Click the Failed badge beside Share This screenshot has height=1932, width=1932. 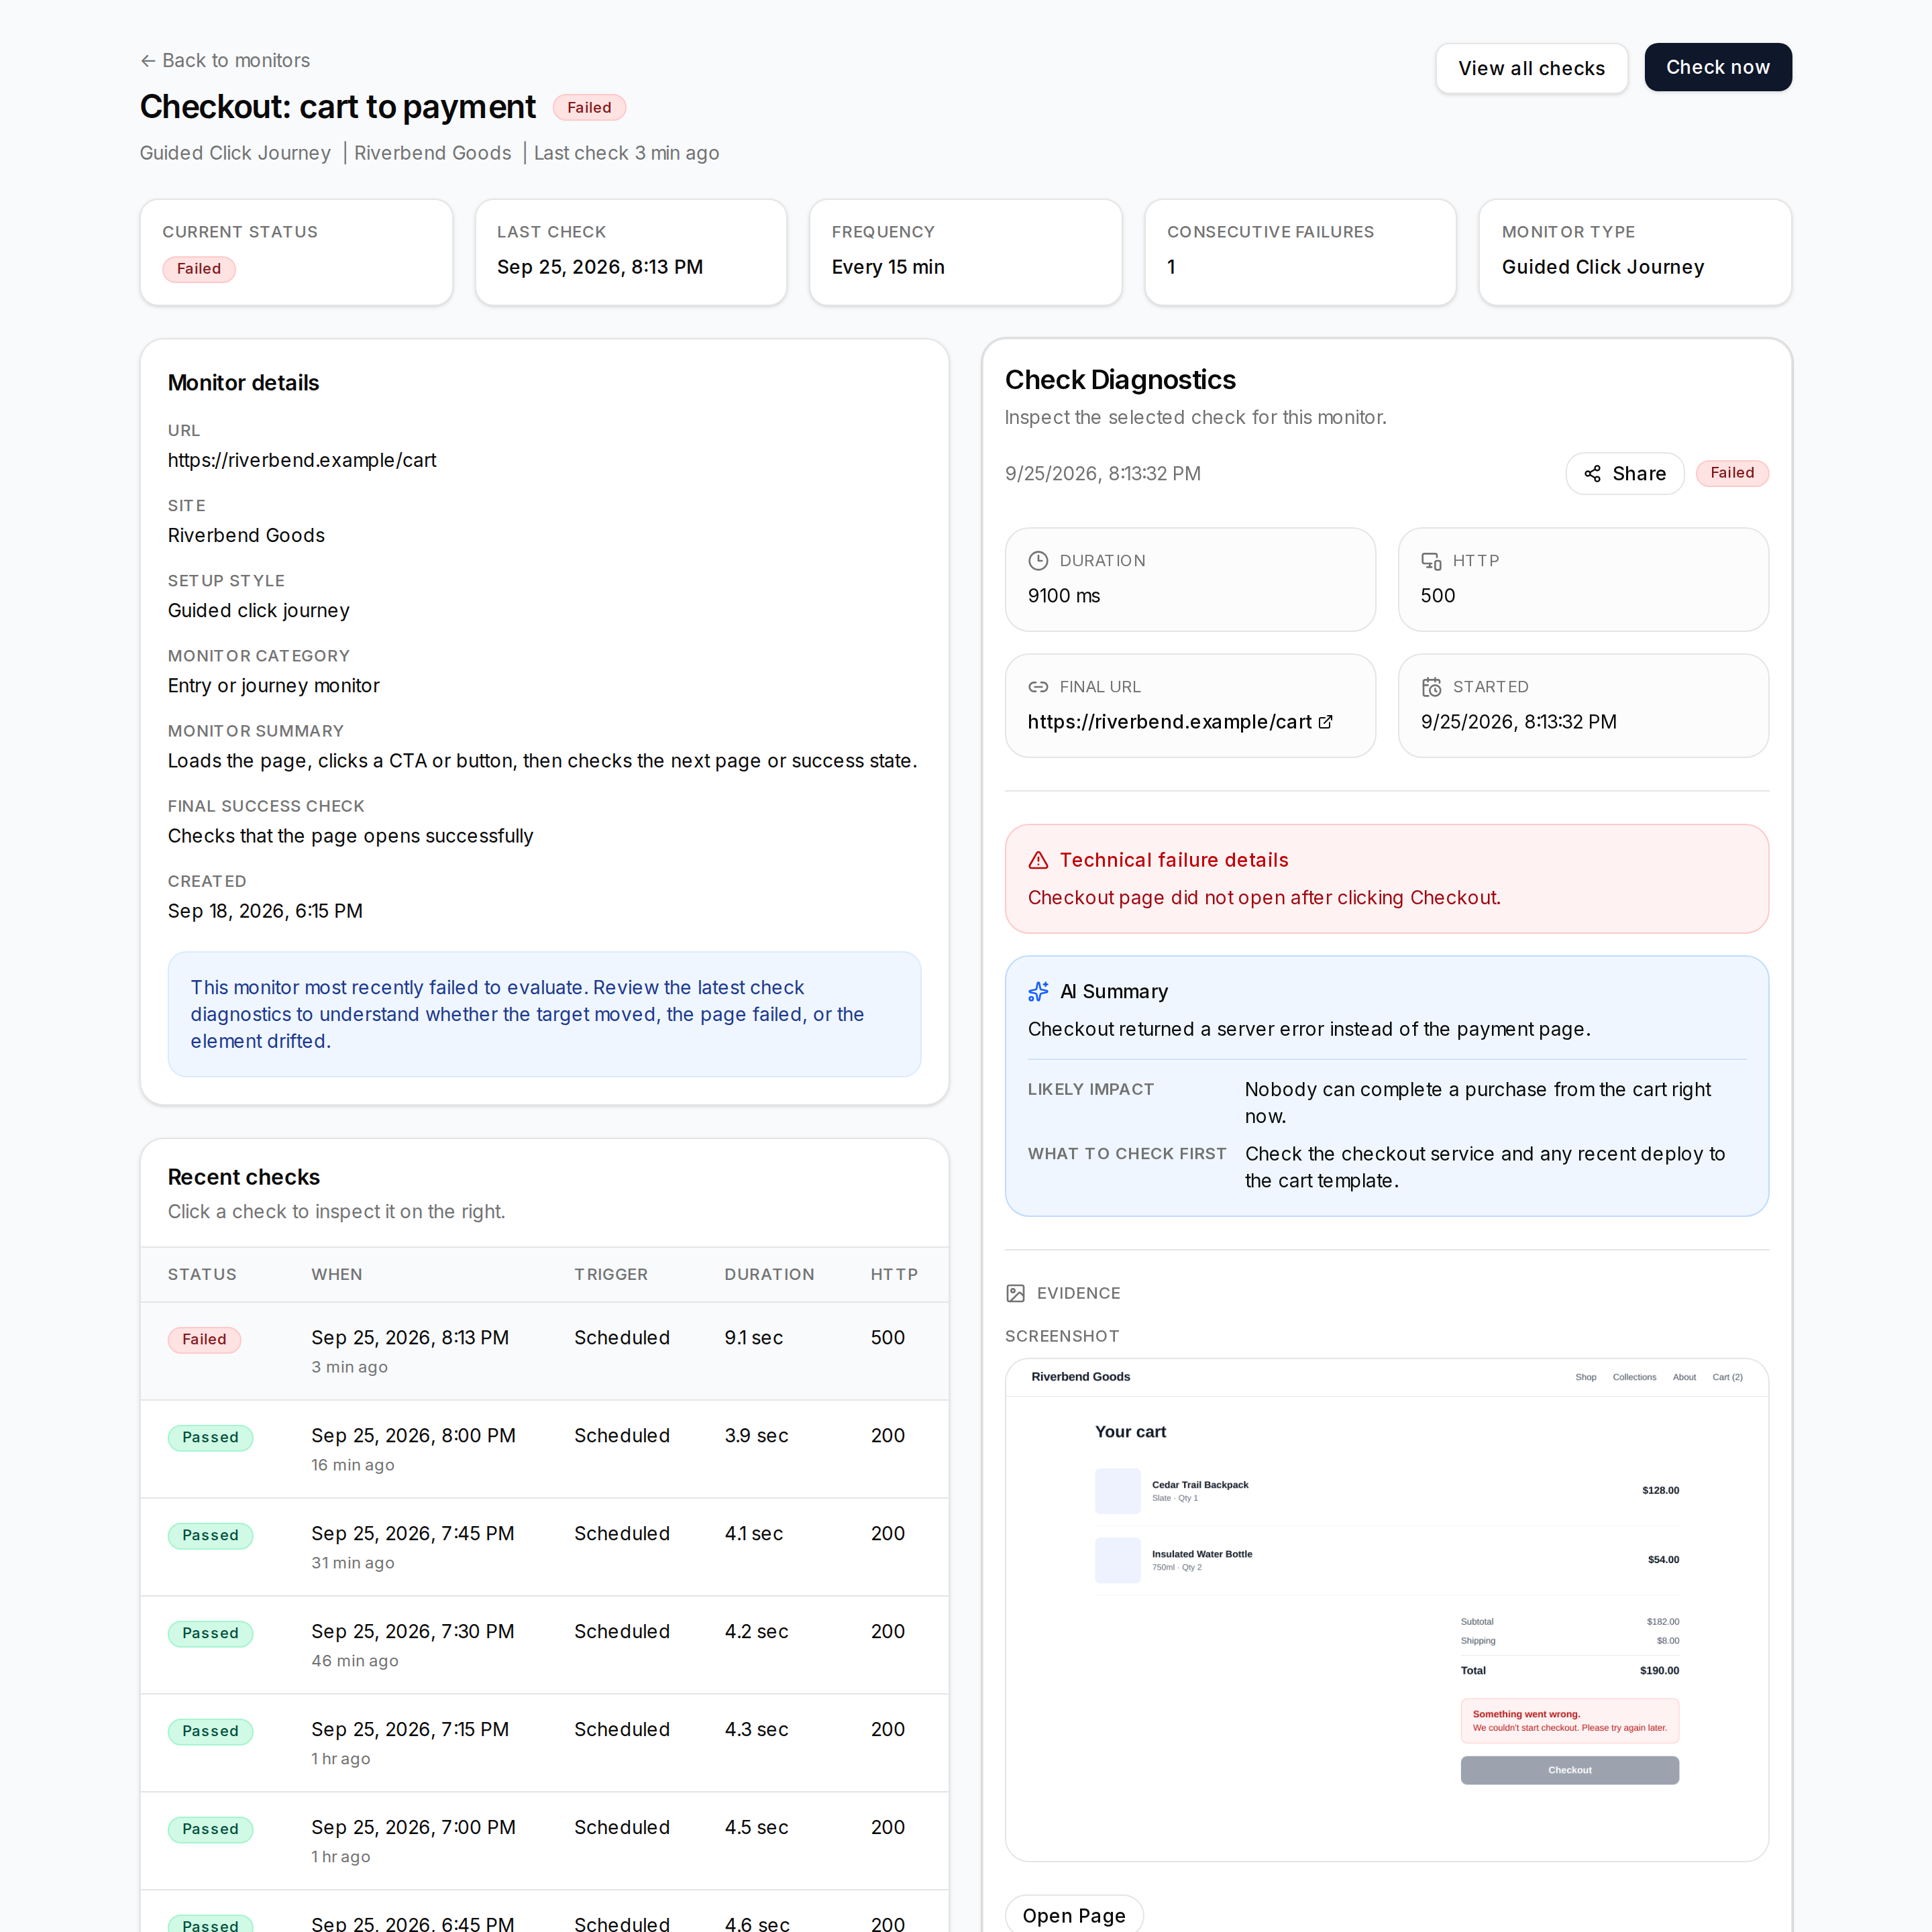pos(1732,473)
